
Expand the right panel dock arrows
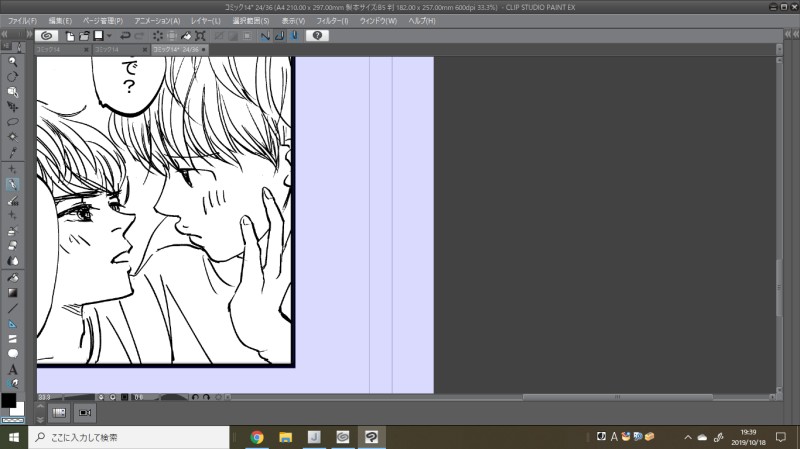coord(788,34)
